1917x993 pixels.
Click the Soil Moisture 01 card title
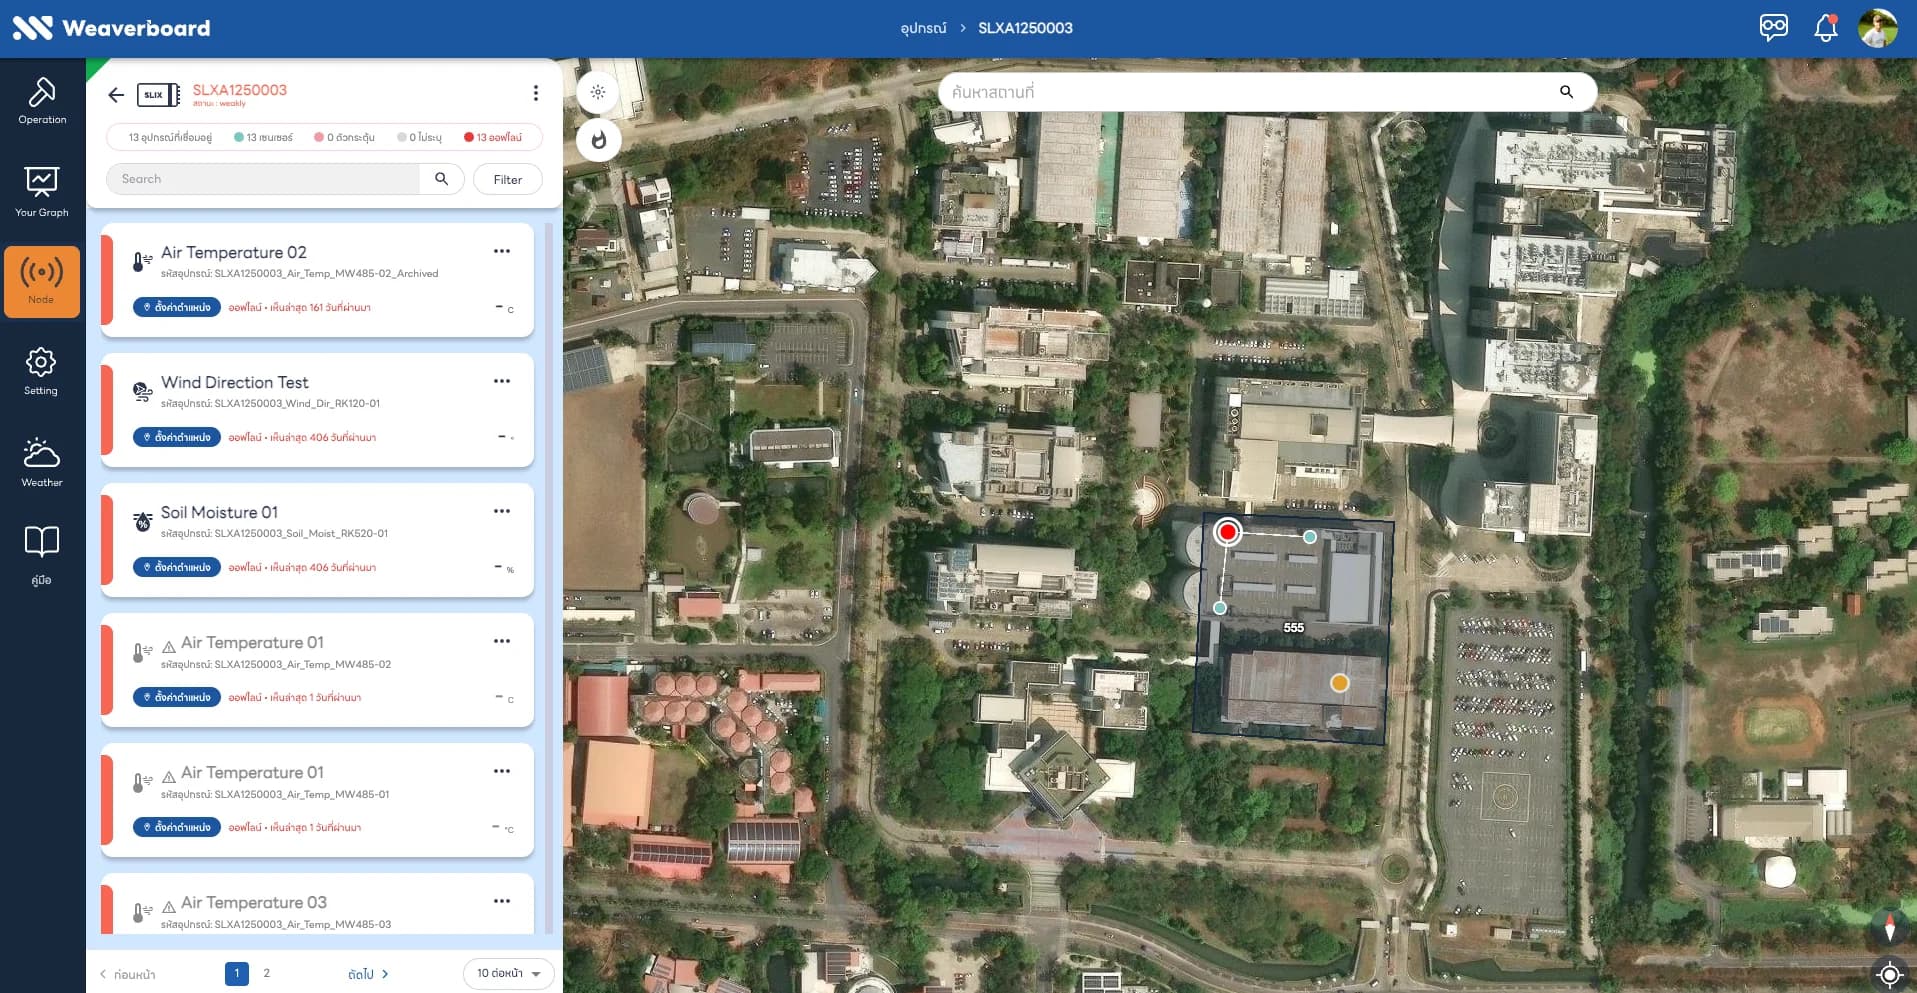pos(219,512)
